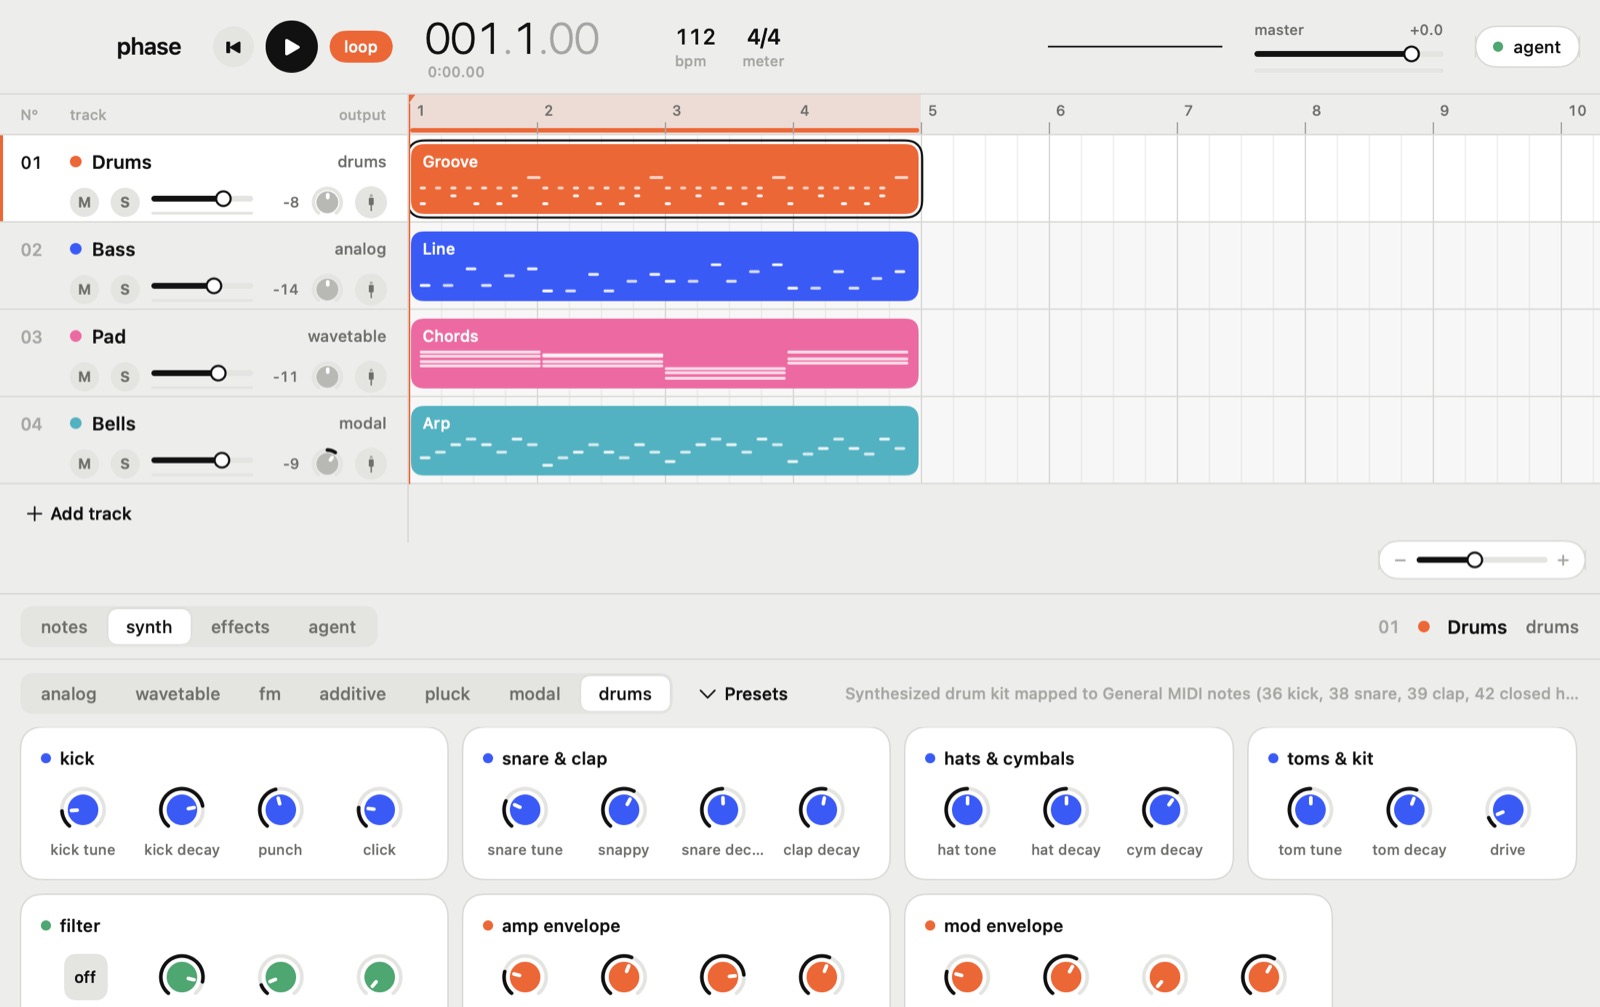The height and width of the screenshot is (1007, 1600).
Task: Open the Presets dropdown
Action: click(x=743, y=694)
